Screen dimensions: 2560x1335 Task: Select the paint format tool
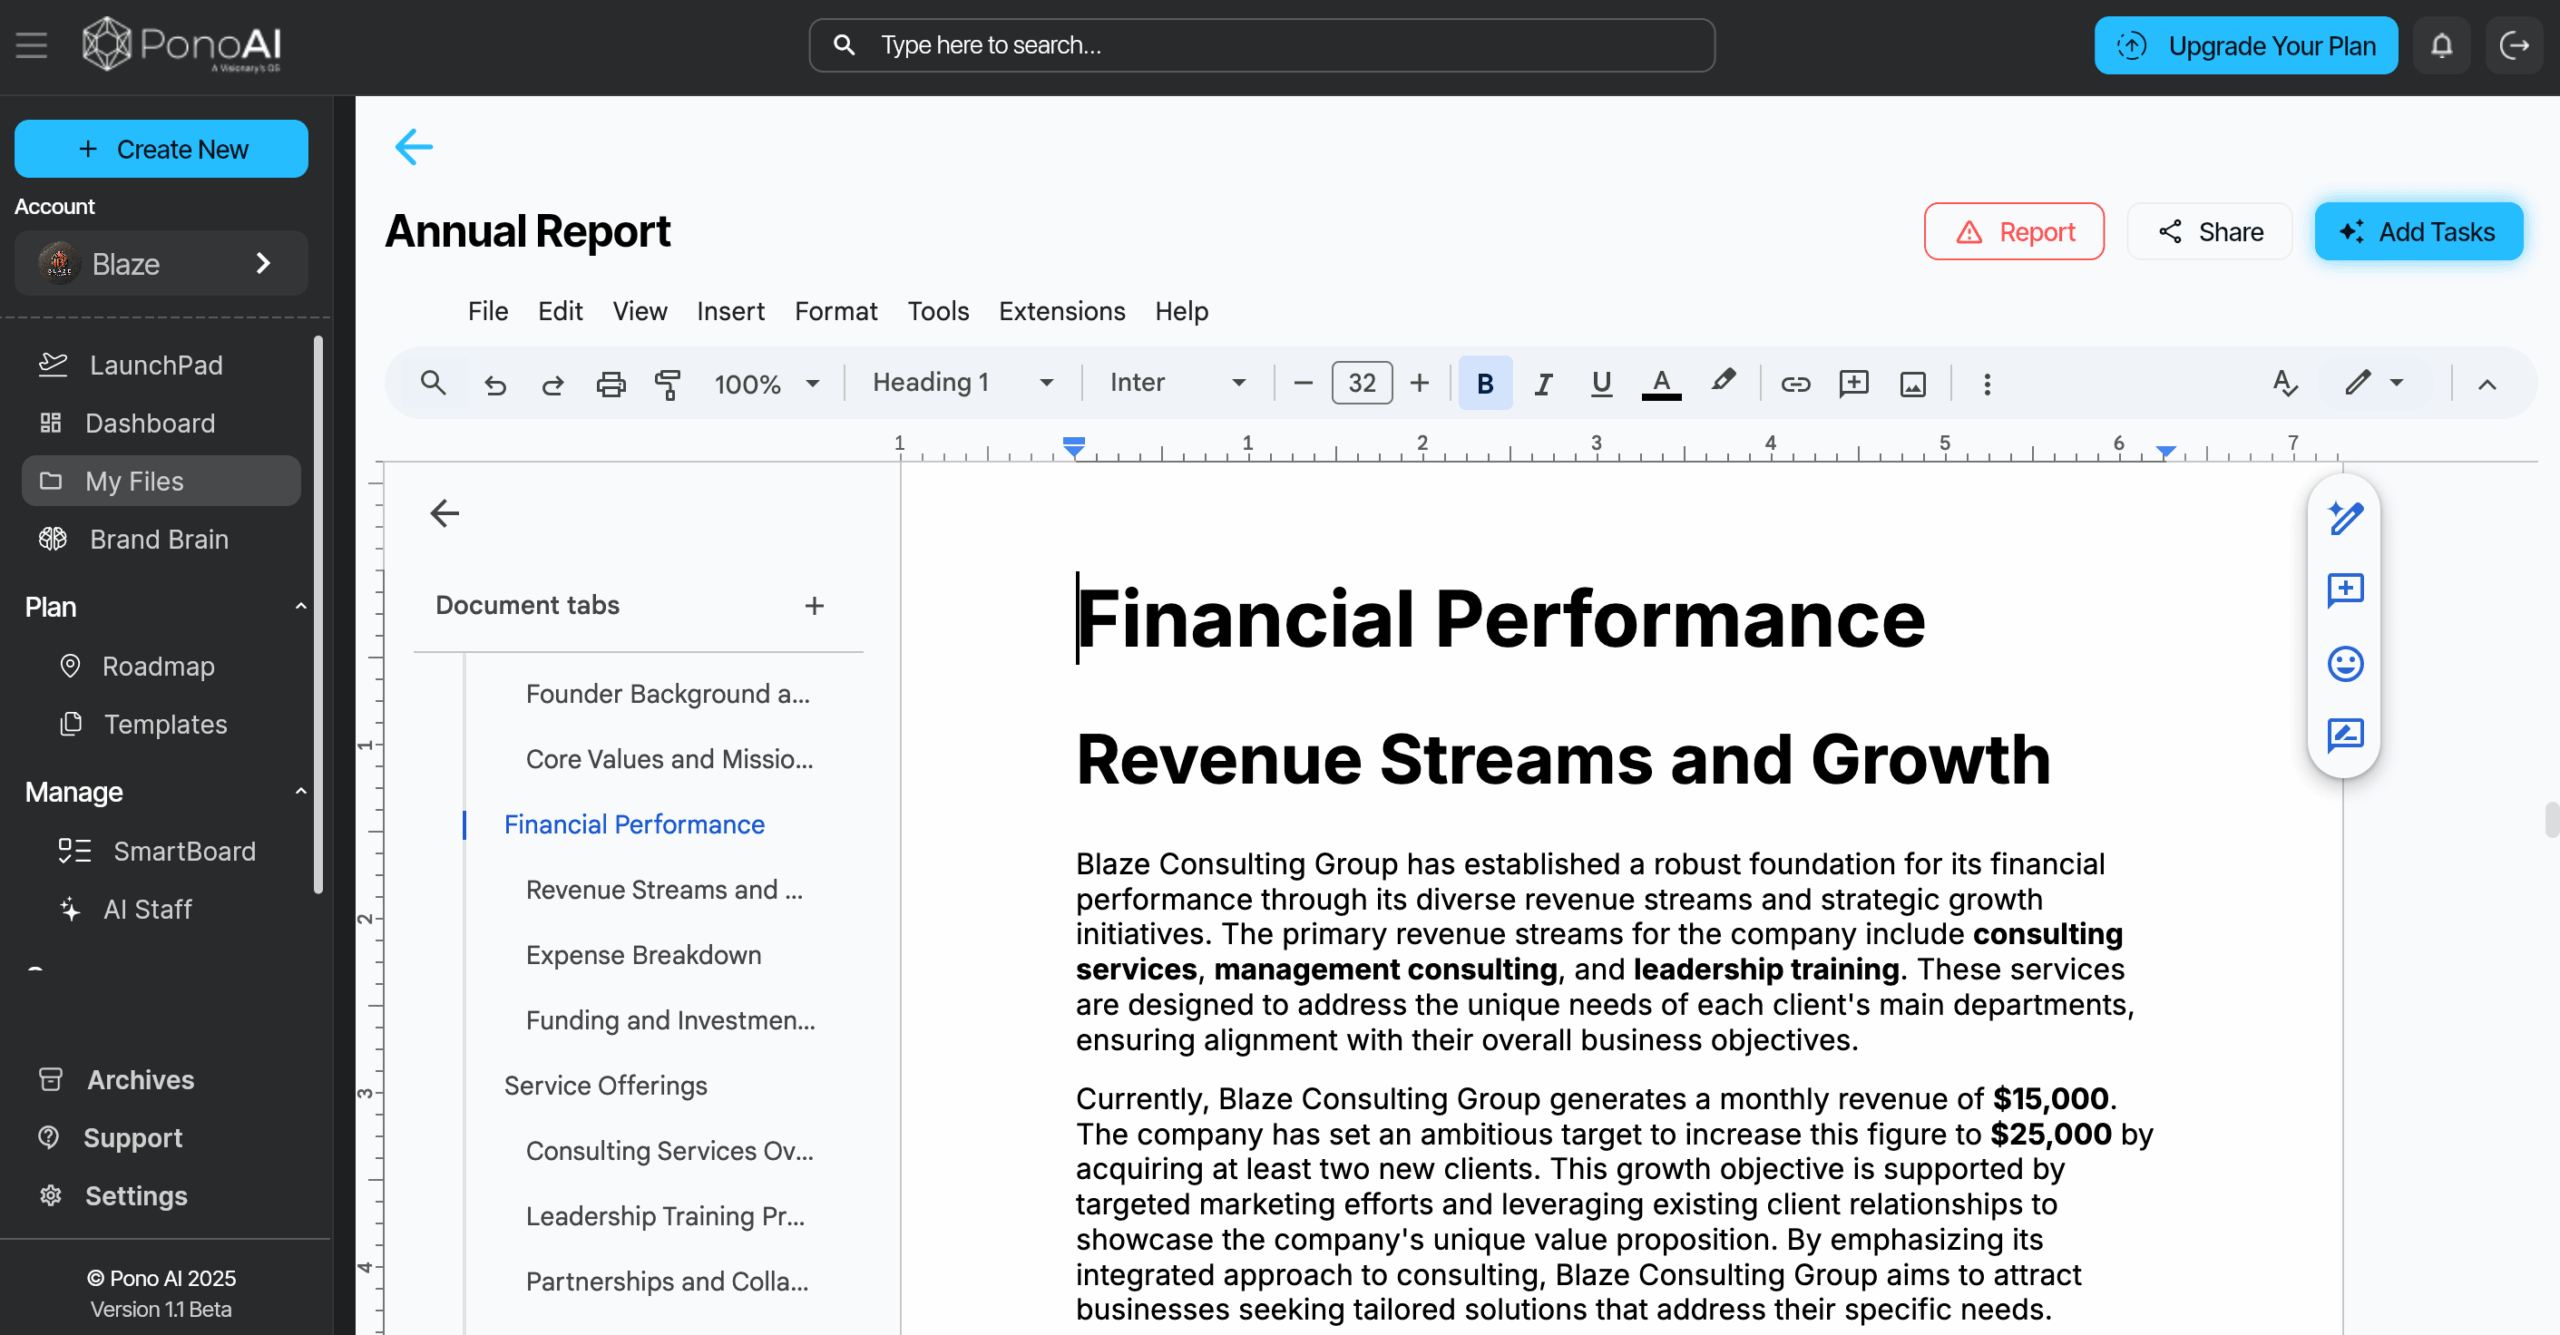pyautogui.click(x=668, y=384)
